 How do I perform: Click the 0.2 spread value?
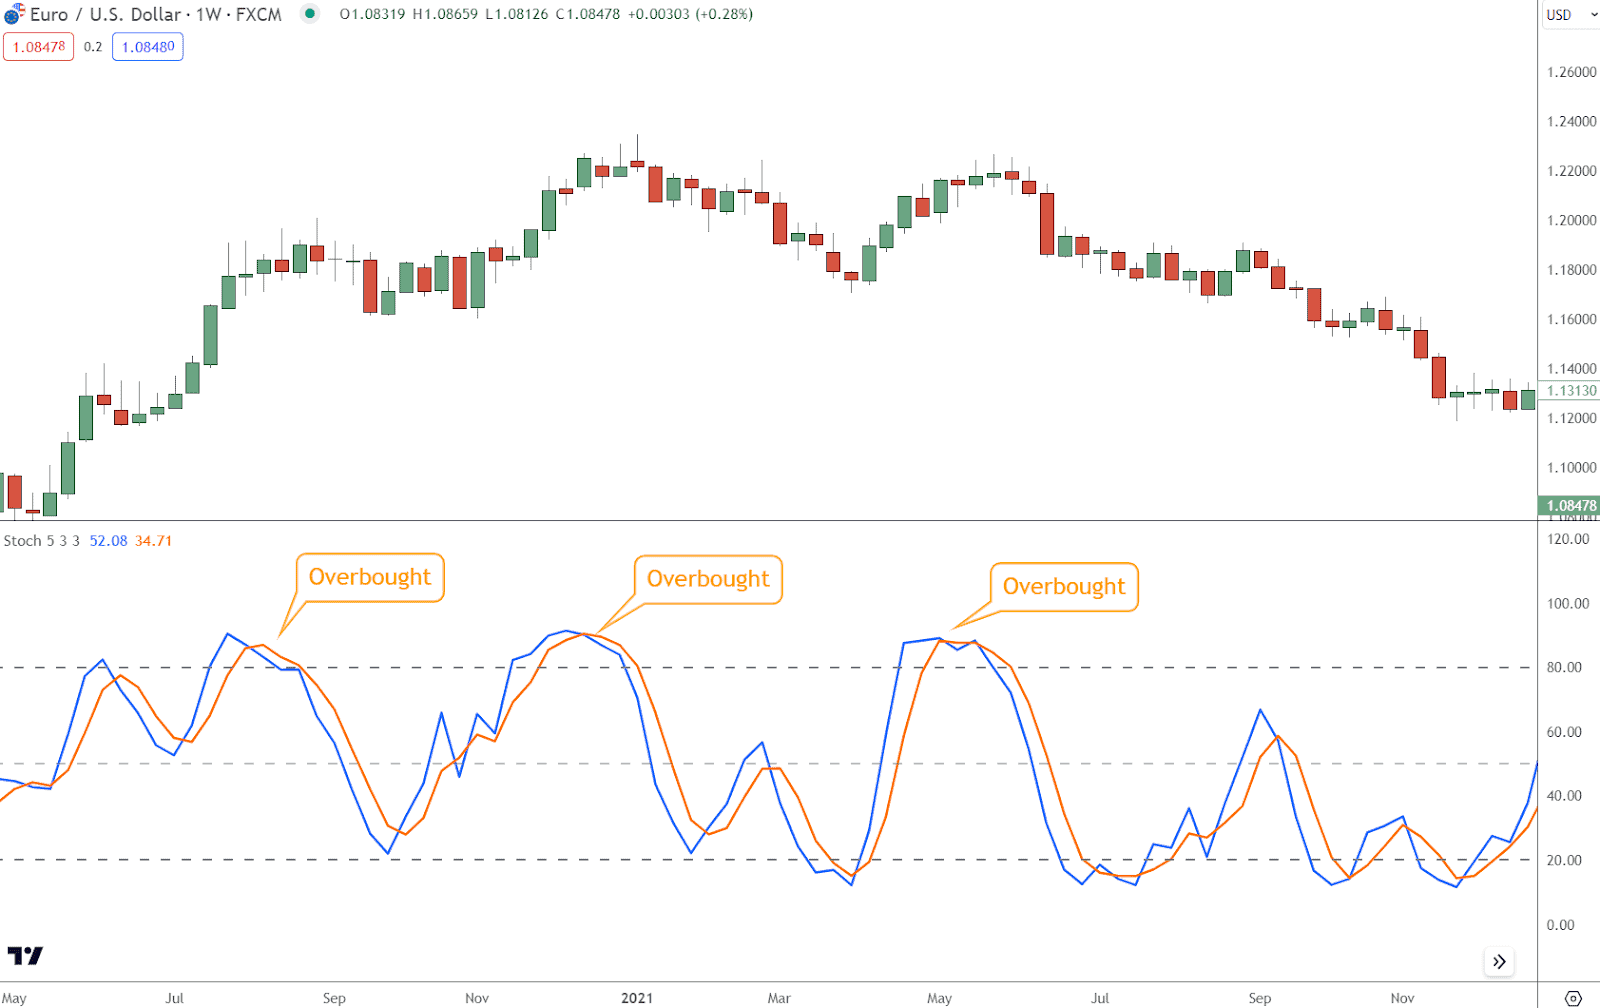pos(93,47)
